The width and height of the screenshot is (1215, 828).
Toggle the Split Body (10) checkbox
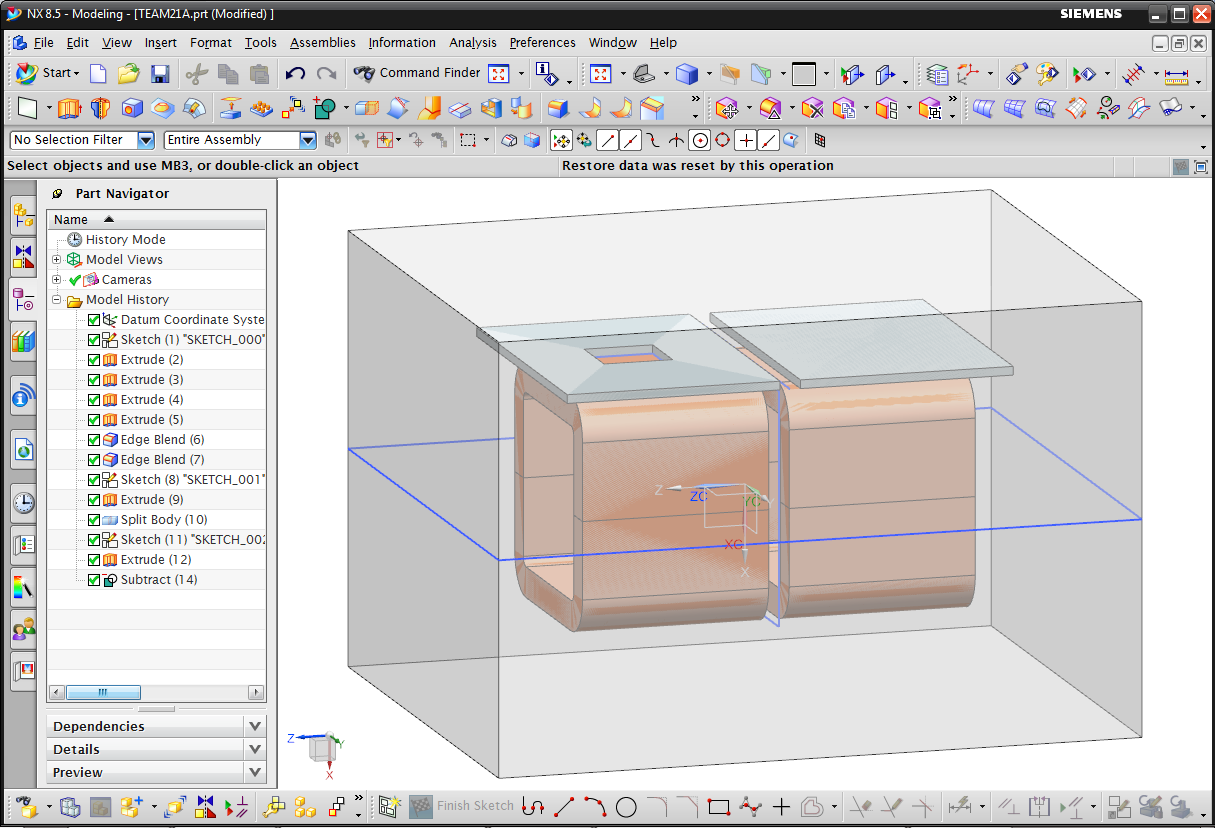94,520
